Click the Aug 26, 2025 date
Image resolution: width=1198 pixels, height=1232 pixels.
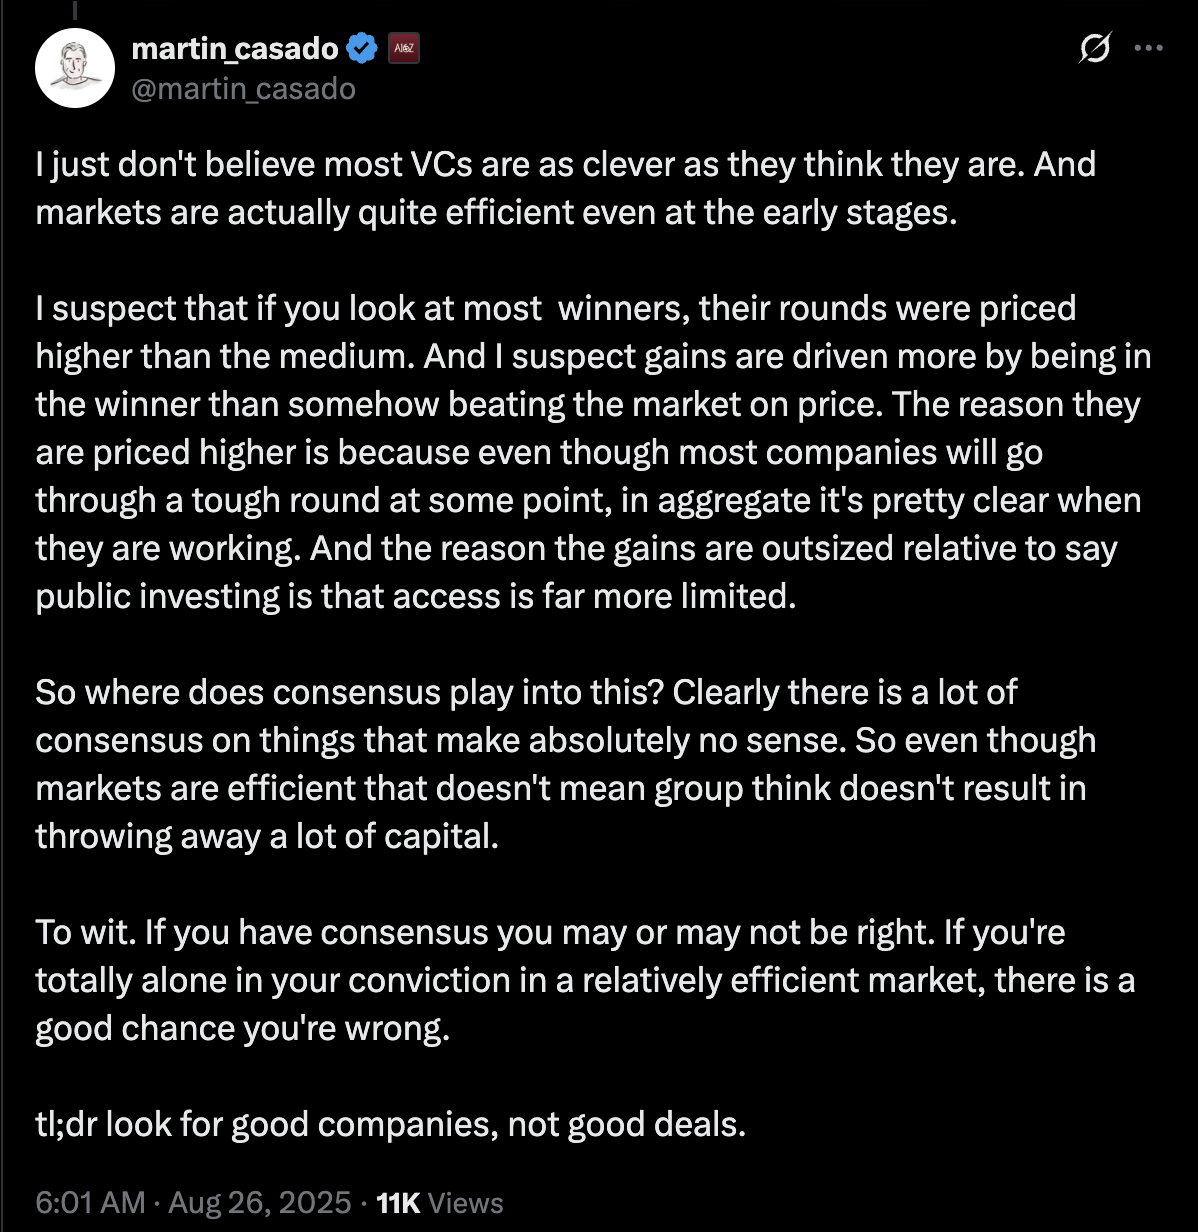pyautogui.click(x=260, y=1202)
